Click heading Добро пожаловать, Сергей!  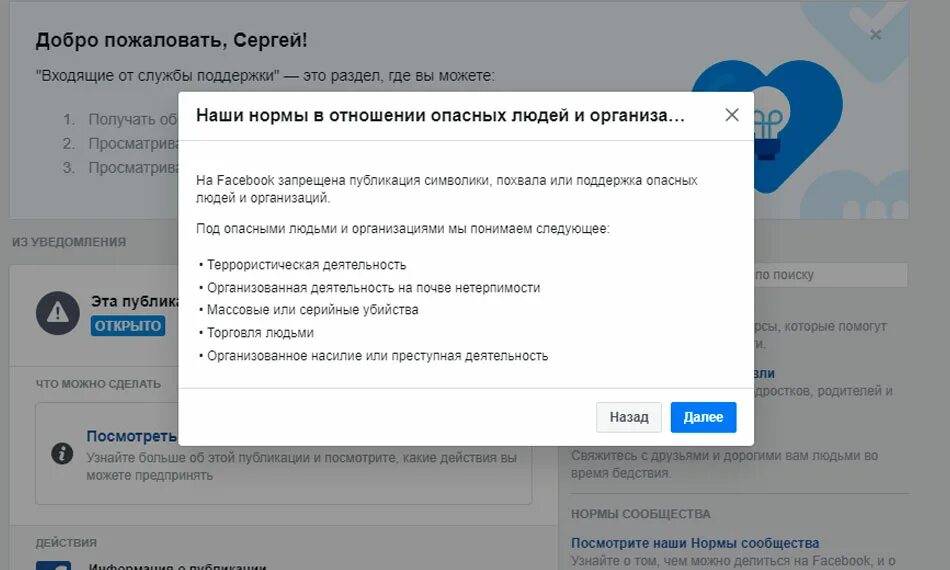[x=171, y=40]
